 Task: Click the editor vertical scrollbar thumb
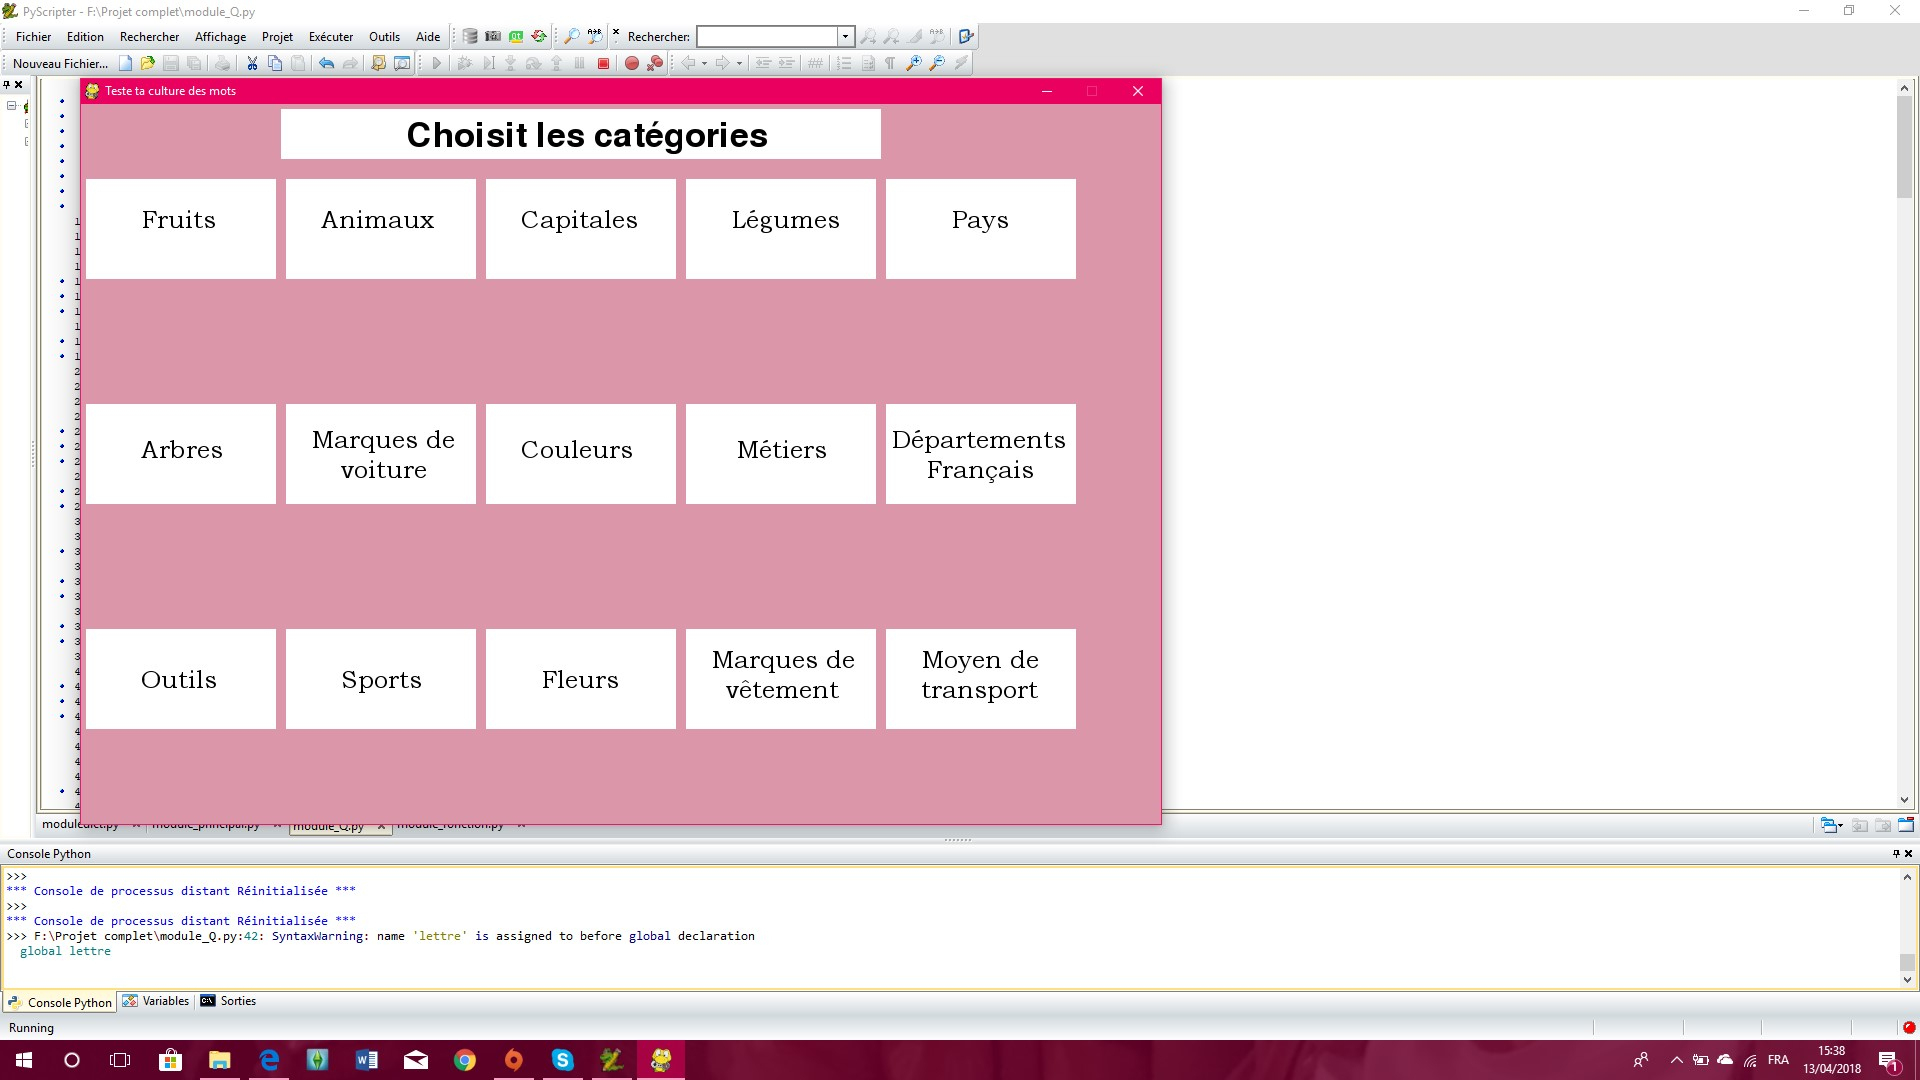(x=1904, y=145)
